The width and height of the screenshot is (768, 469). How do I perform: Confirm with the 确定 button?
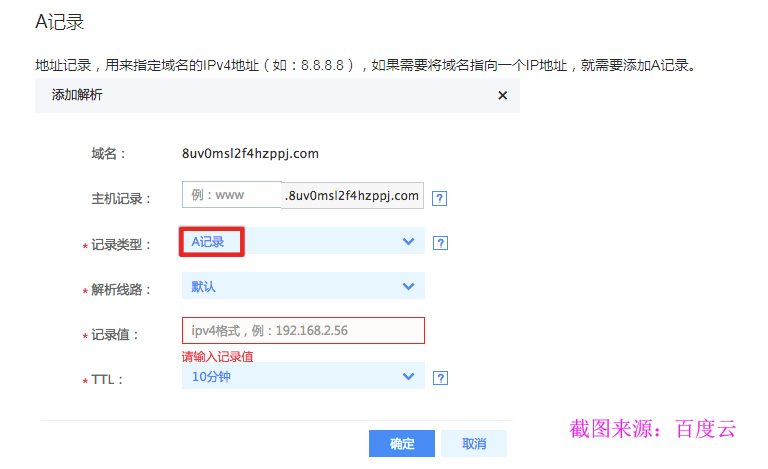[x=402, y=444]
